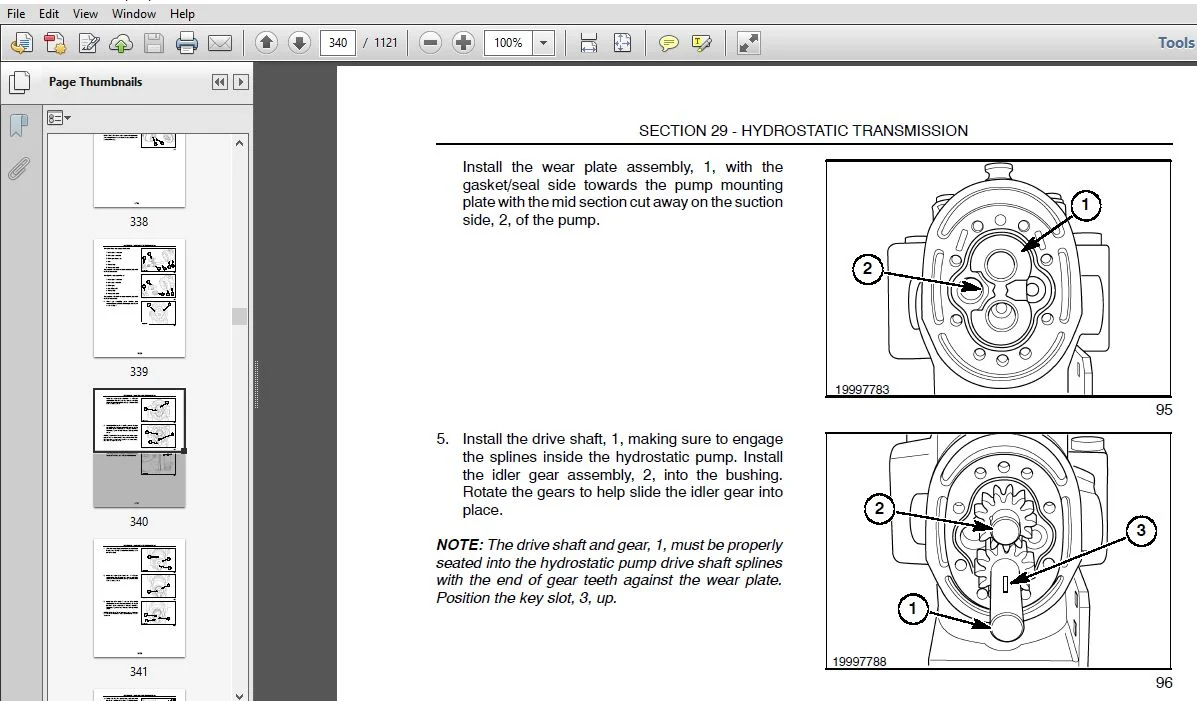This screenshot has height=701, width=1197.
Task: Click the total pages text '/ 1121'
Action: (380, 43)
